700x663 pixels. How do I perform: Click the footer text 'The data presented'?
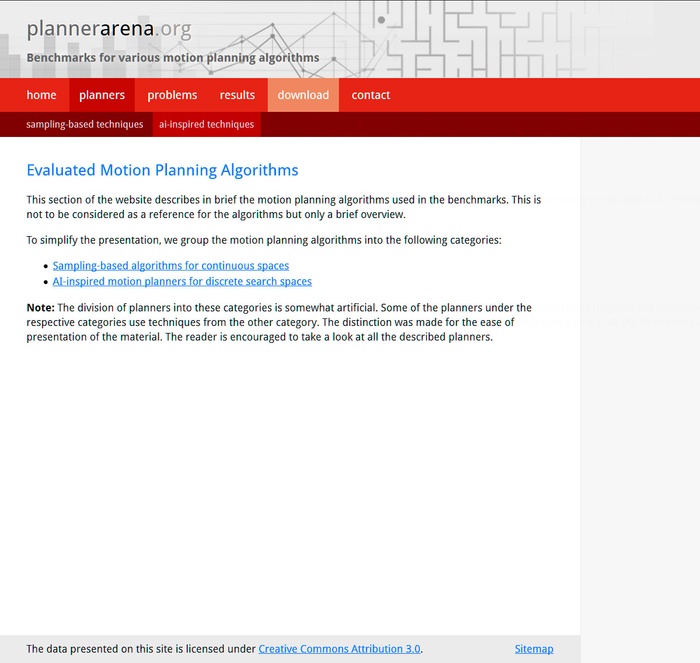tap(140, 649)
